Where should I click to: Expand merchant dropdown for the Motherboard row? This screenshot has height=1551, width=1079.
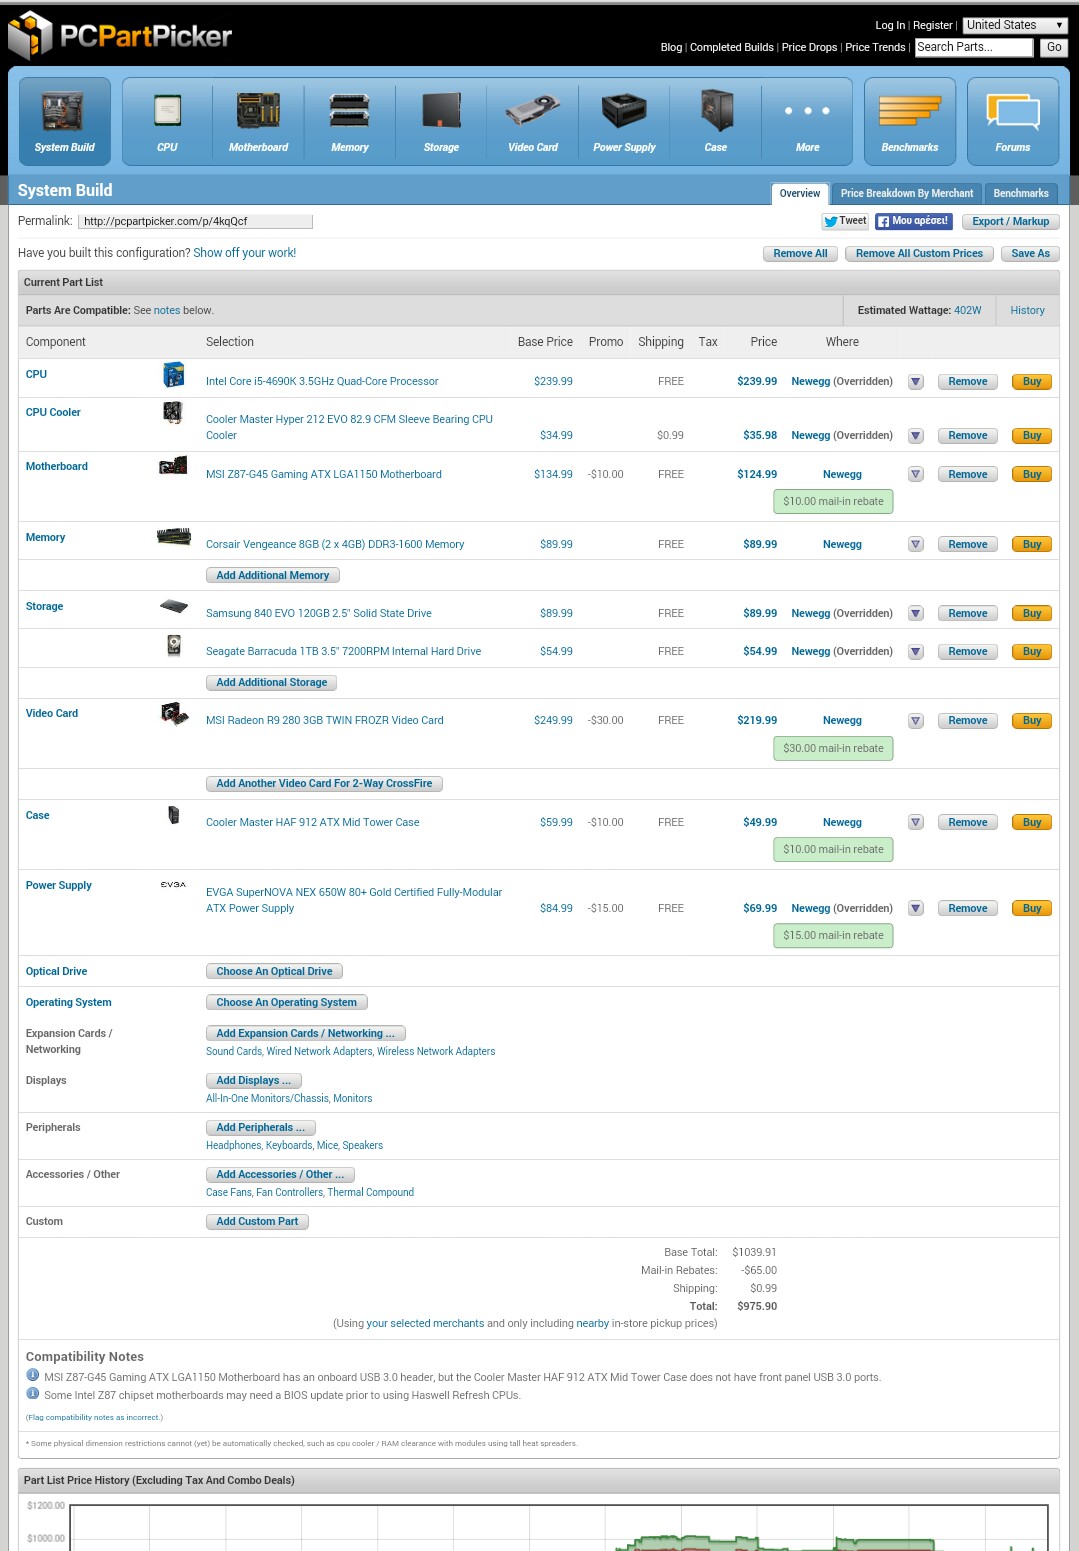916,475
